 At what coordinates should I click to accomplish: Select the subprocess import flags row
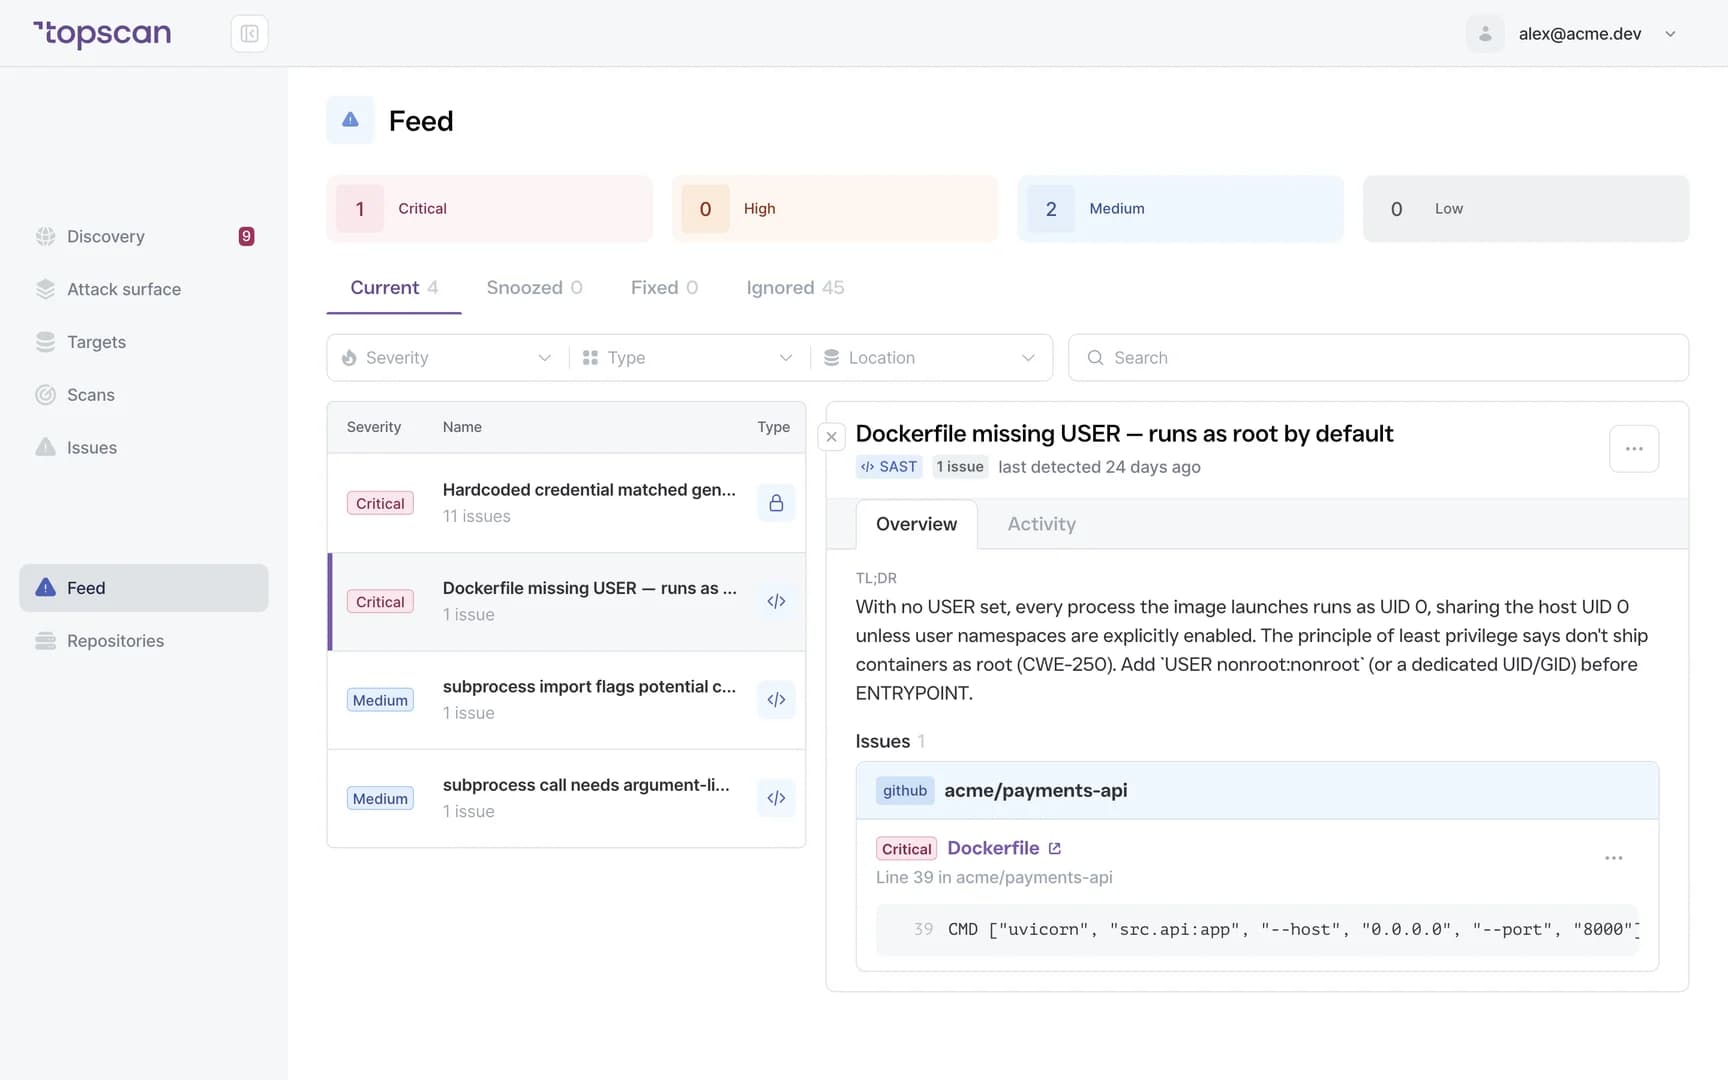(x=566, y=700)
